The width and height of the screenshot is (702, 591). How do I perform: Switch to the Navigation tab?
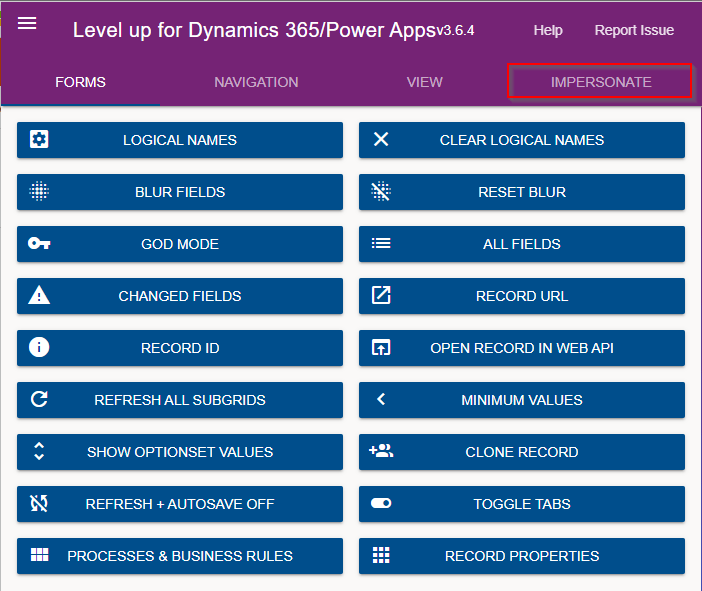256,82
